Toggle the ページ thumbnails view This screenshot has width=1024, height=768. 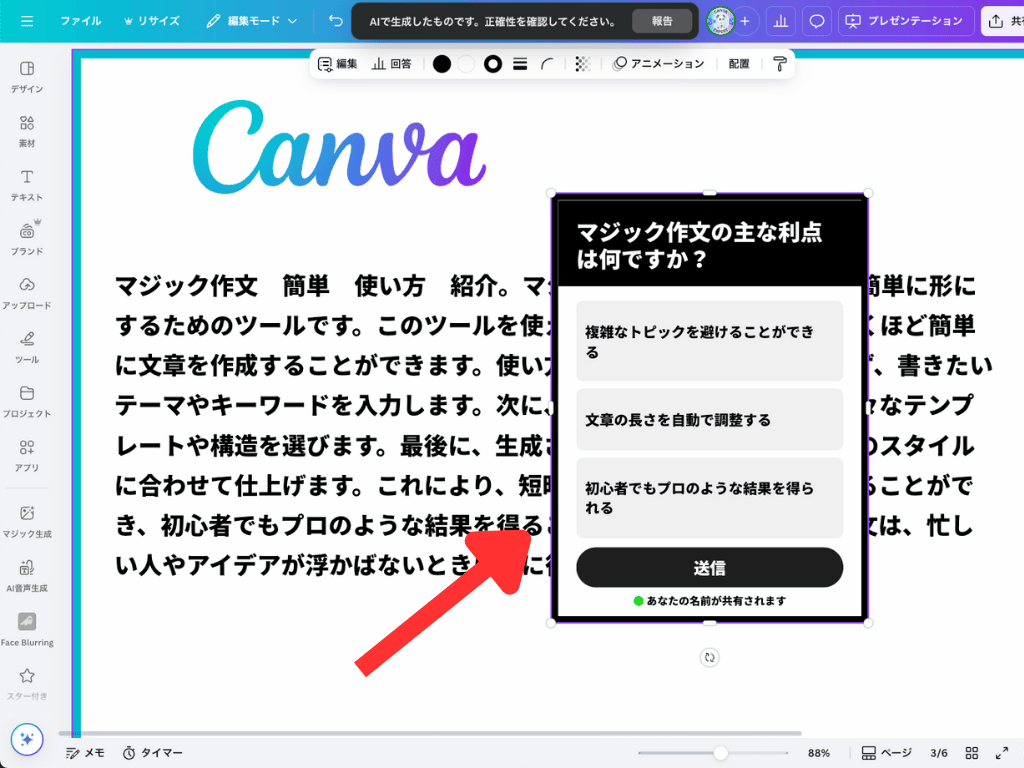886,753
